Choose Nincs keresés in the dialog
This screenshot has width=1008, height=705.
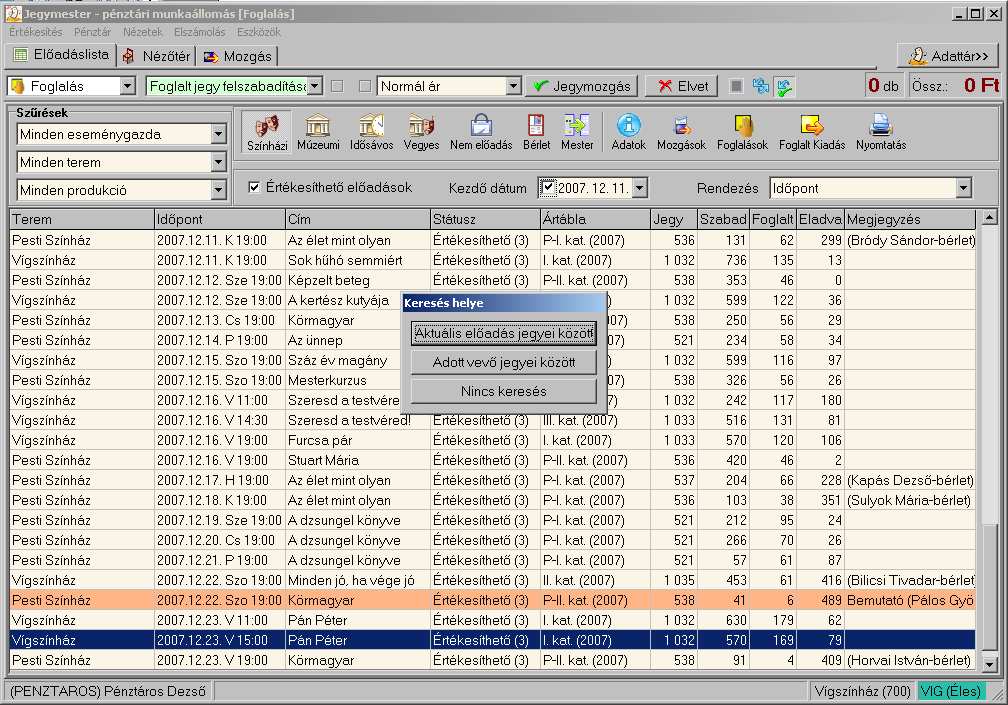(504, 391)
